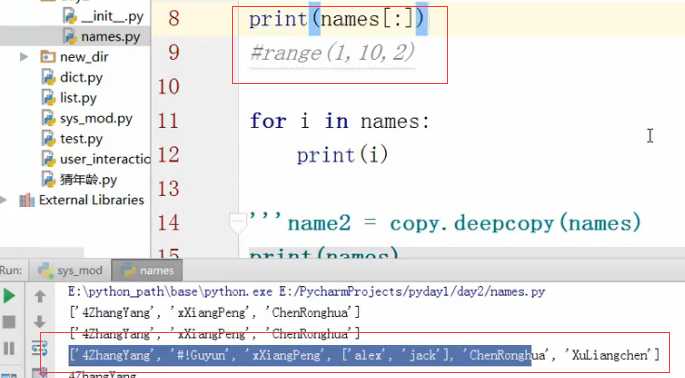Click line number 9 in the gutter
Screen dimensions: 685x378
(174, 52)
